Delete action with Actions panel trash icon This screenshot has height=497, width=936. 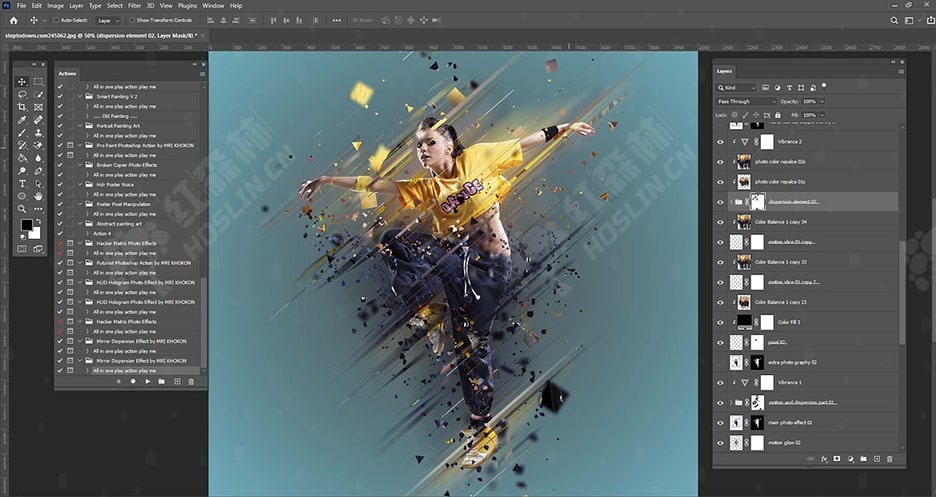pos(191,381)
